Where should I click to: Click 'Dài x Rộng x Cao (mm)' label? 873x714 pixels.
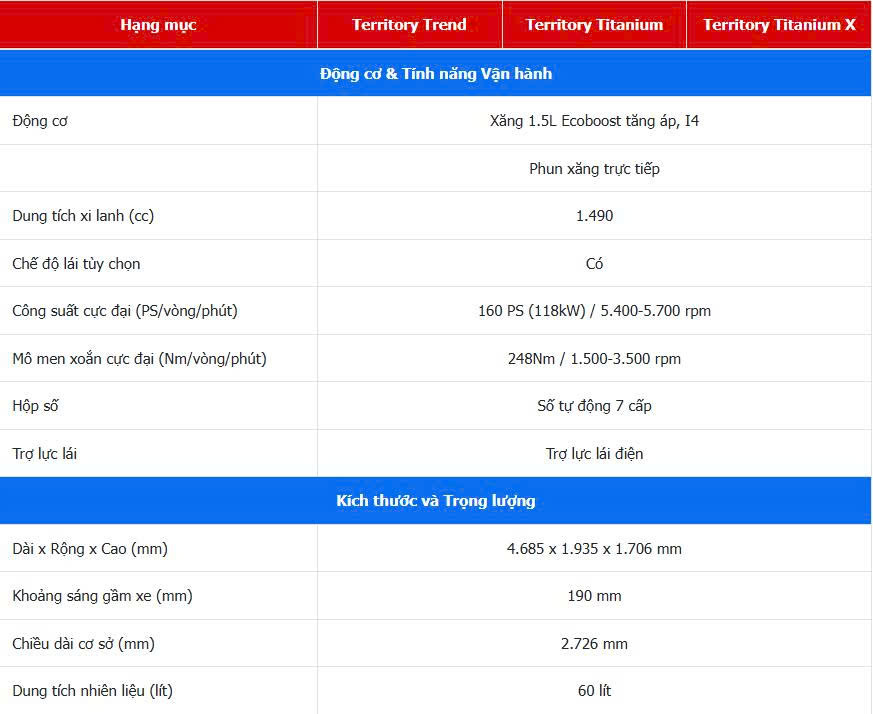[x=90, y=549]
